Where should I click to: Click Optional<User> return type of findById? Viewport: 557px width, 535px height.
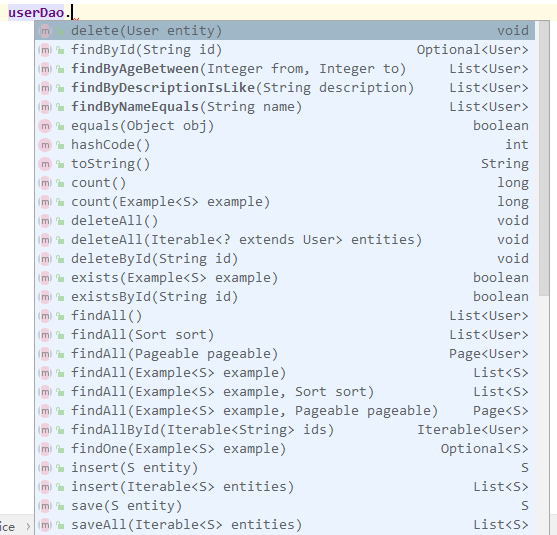[x=472, y=50]
